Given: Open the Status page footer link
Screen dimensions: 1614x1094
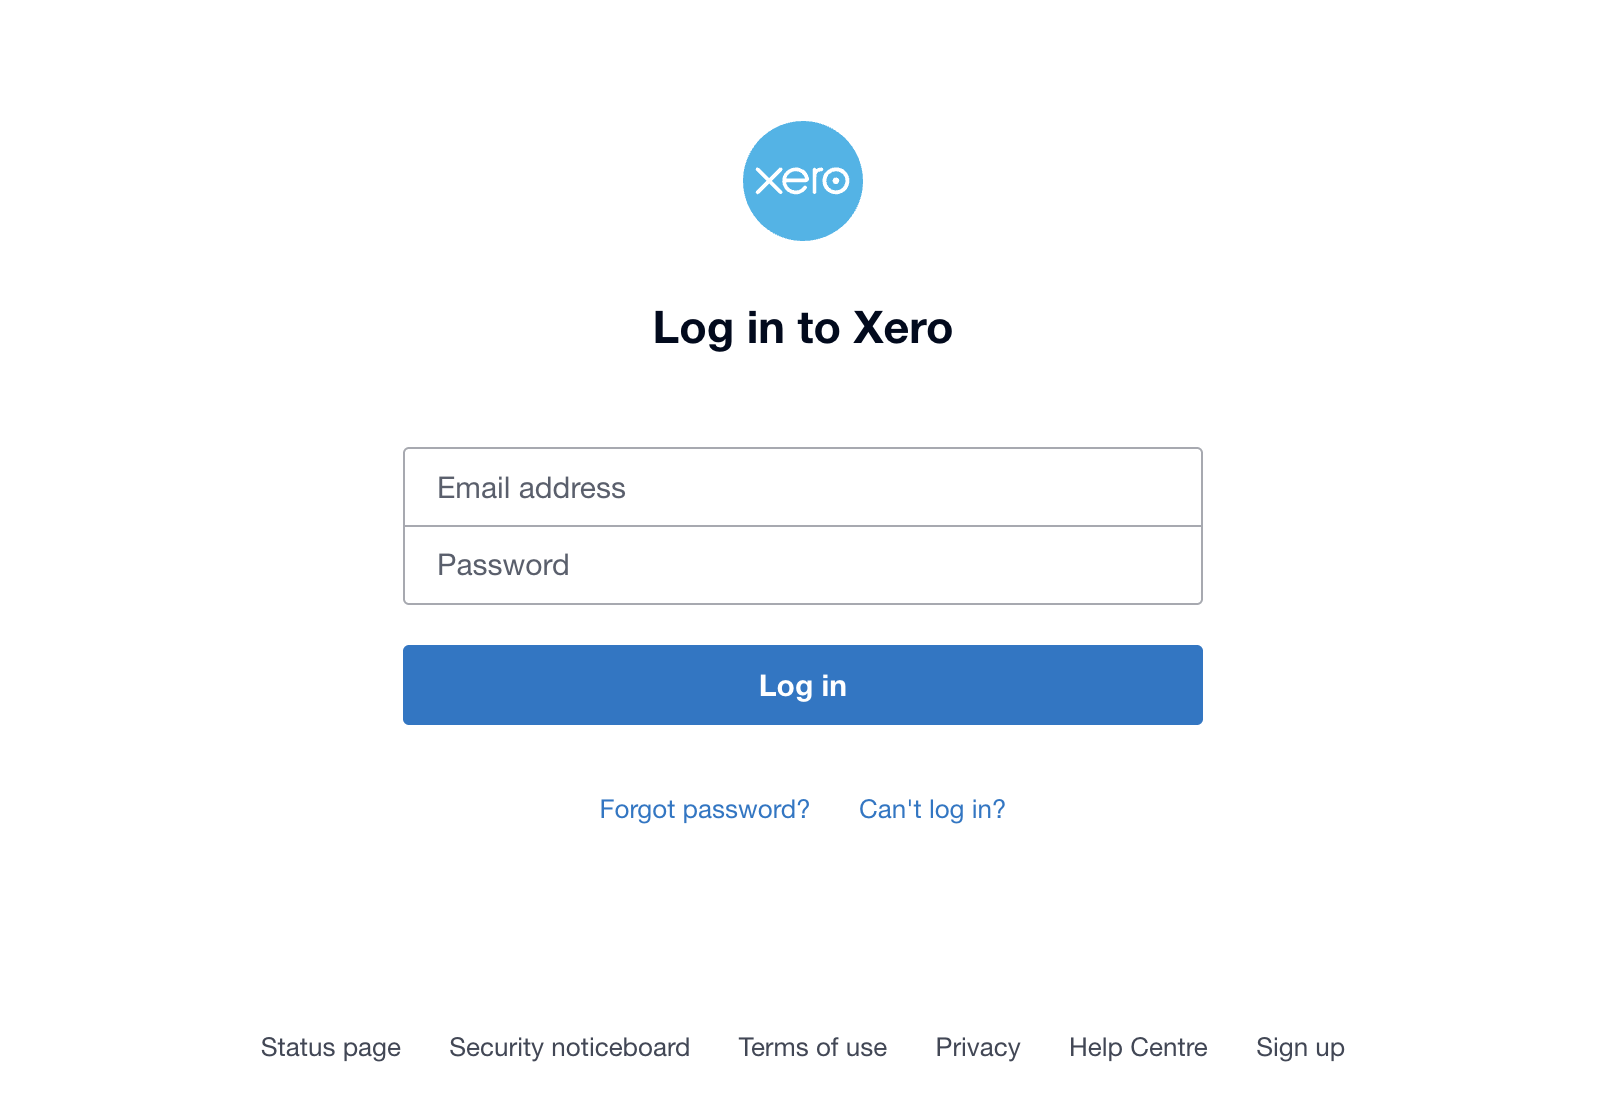Looking at the screenshot, I should [x=330, y=1047].
